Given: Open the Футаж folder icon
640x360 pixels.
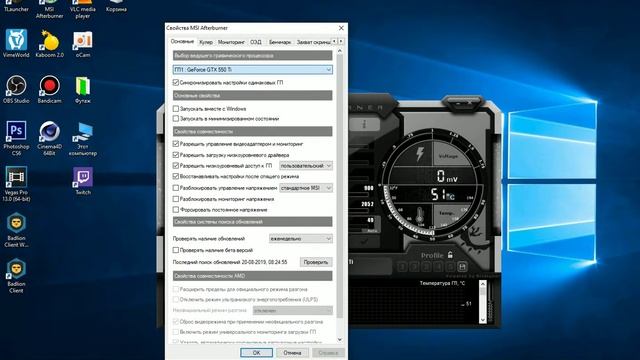Looking at the screenshot, I should [83, 89].
